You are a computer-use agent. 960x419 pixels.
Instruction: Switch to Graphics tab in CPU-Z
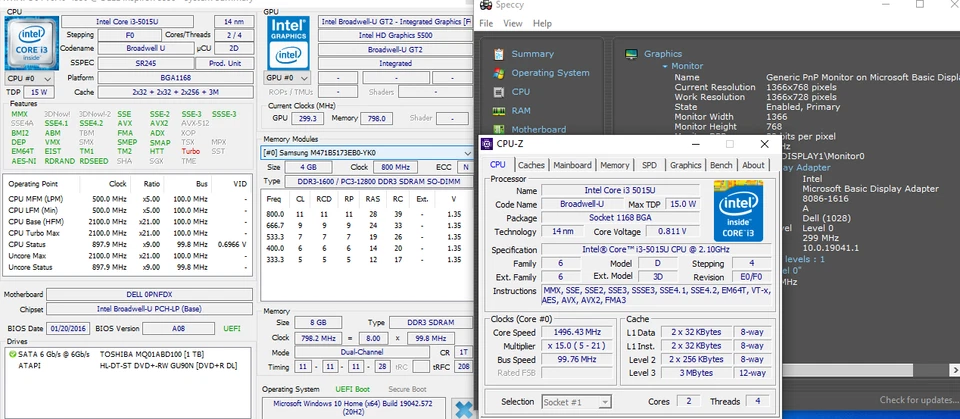685,165
